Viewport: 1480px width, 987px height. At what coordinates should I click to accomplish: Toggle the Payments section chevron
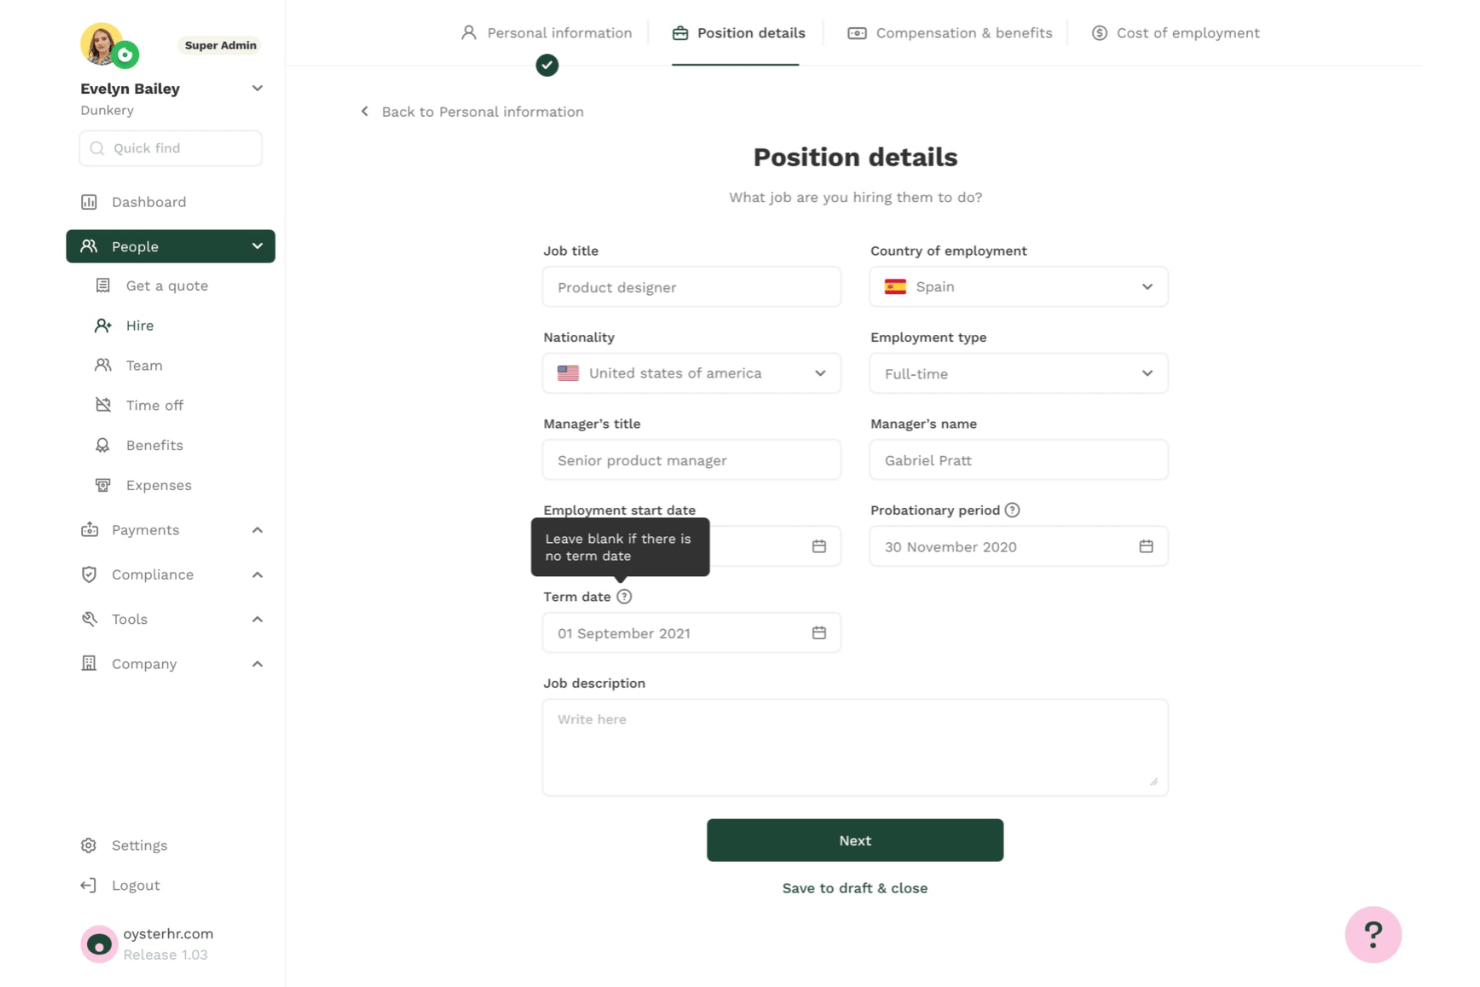pos(257,530)
